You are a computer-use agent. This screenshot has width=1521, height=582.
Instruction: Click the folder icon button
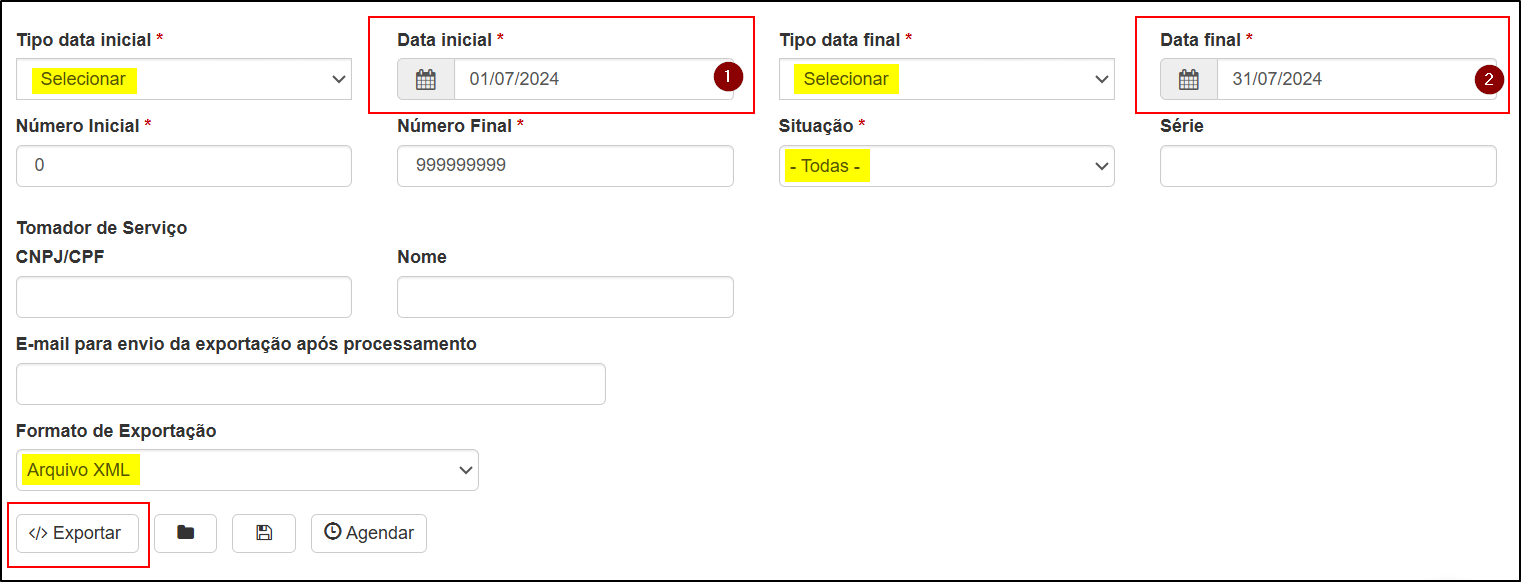click(x=185, y=533)
